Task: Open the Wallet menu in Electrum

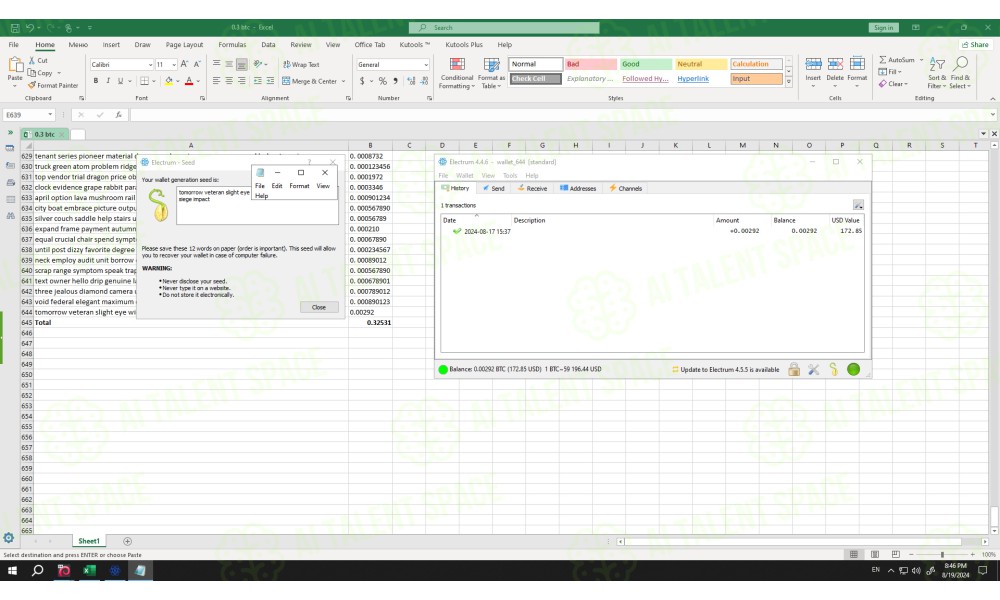Action: tap(464, 175)
